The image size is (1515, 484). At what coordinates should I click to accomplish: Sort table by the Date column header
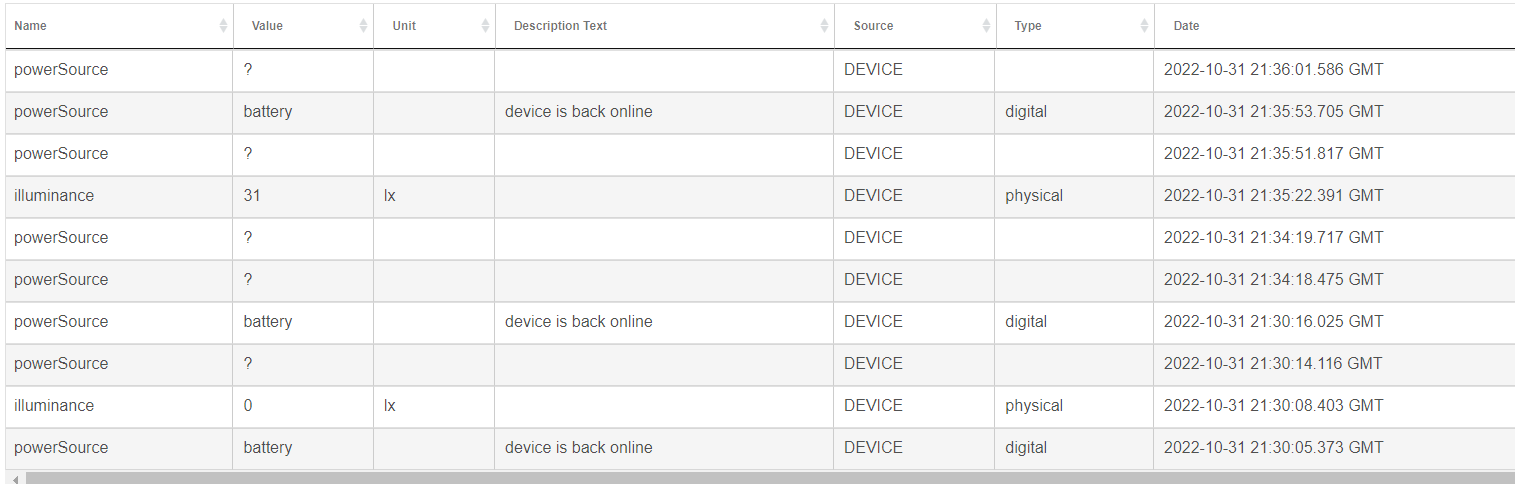point(1186,26)
